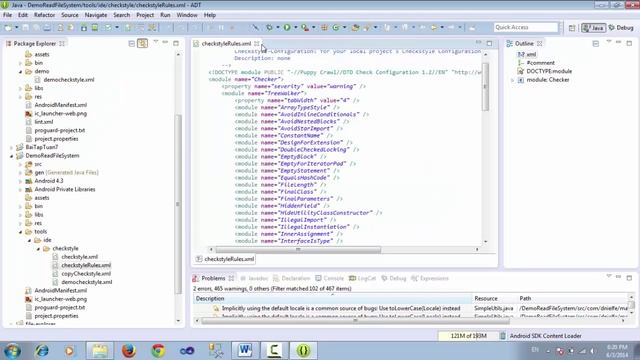Click the Debug bug icon in toolbar
The width and height of the screenshot is (640, 360).
pos(269,27)
